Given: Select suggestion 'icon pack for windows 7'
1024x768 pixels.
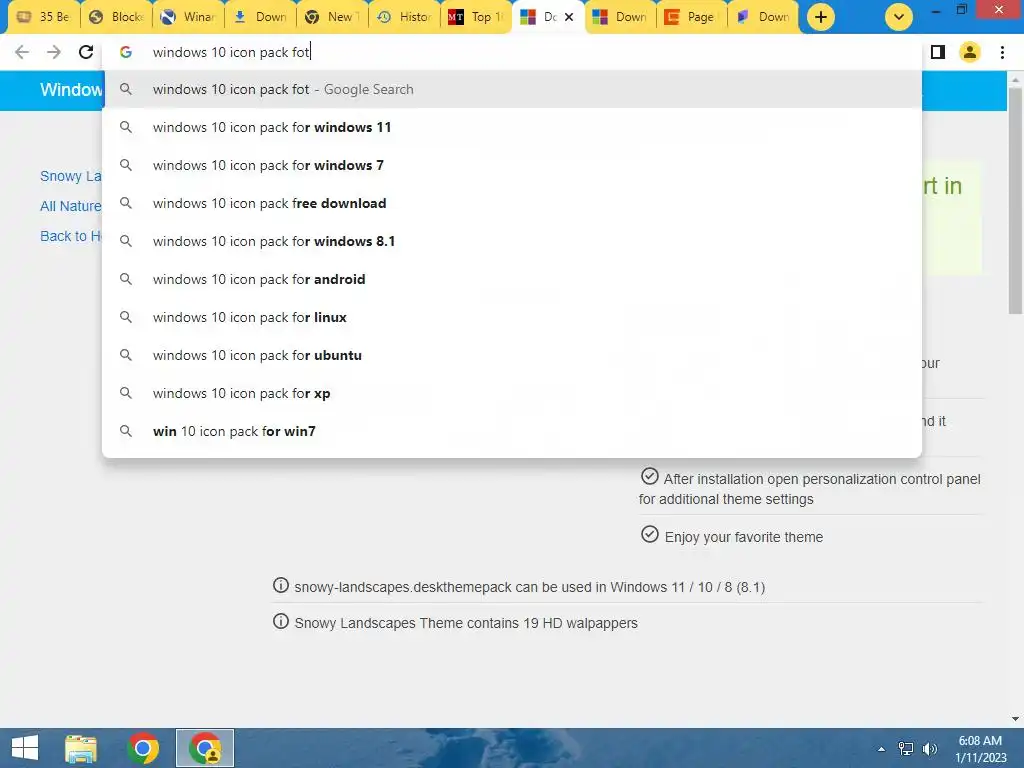Looking at the screenshot, I should pos(512,165).
